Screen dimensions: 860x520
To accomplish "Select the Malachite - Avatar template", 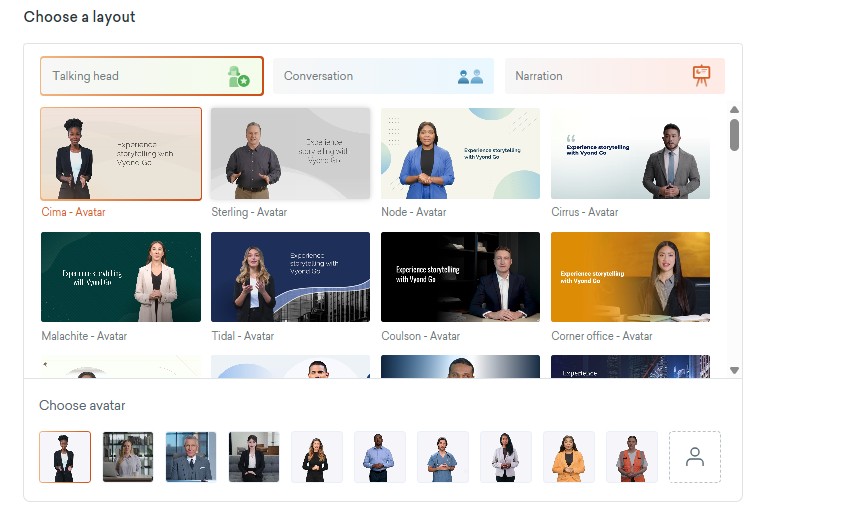I will (x=121, y=277).
